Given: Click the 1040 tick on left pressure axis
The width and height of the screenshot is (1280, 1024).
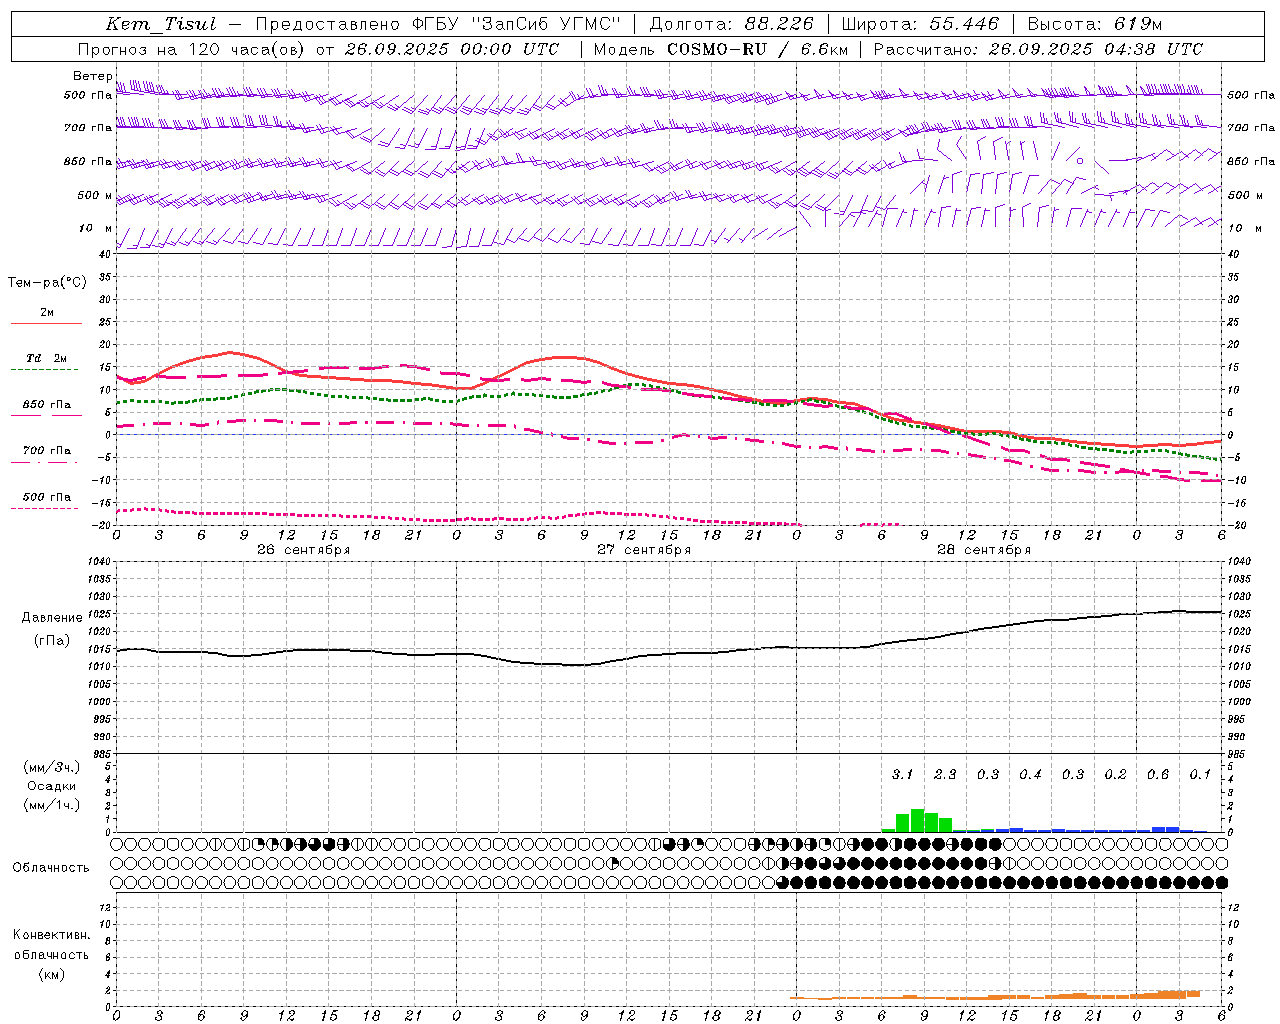Looking at the screenshot, I should 100,562.
